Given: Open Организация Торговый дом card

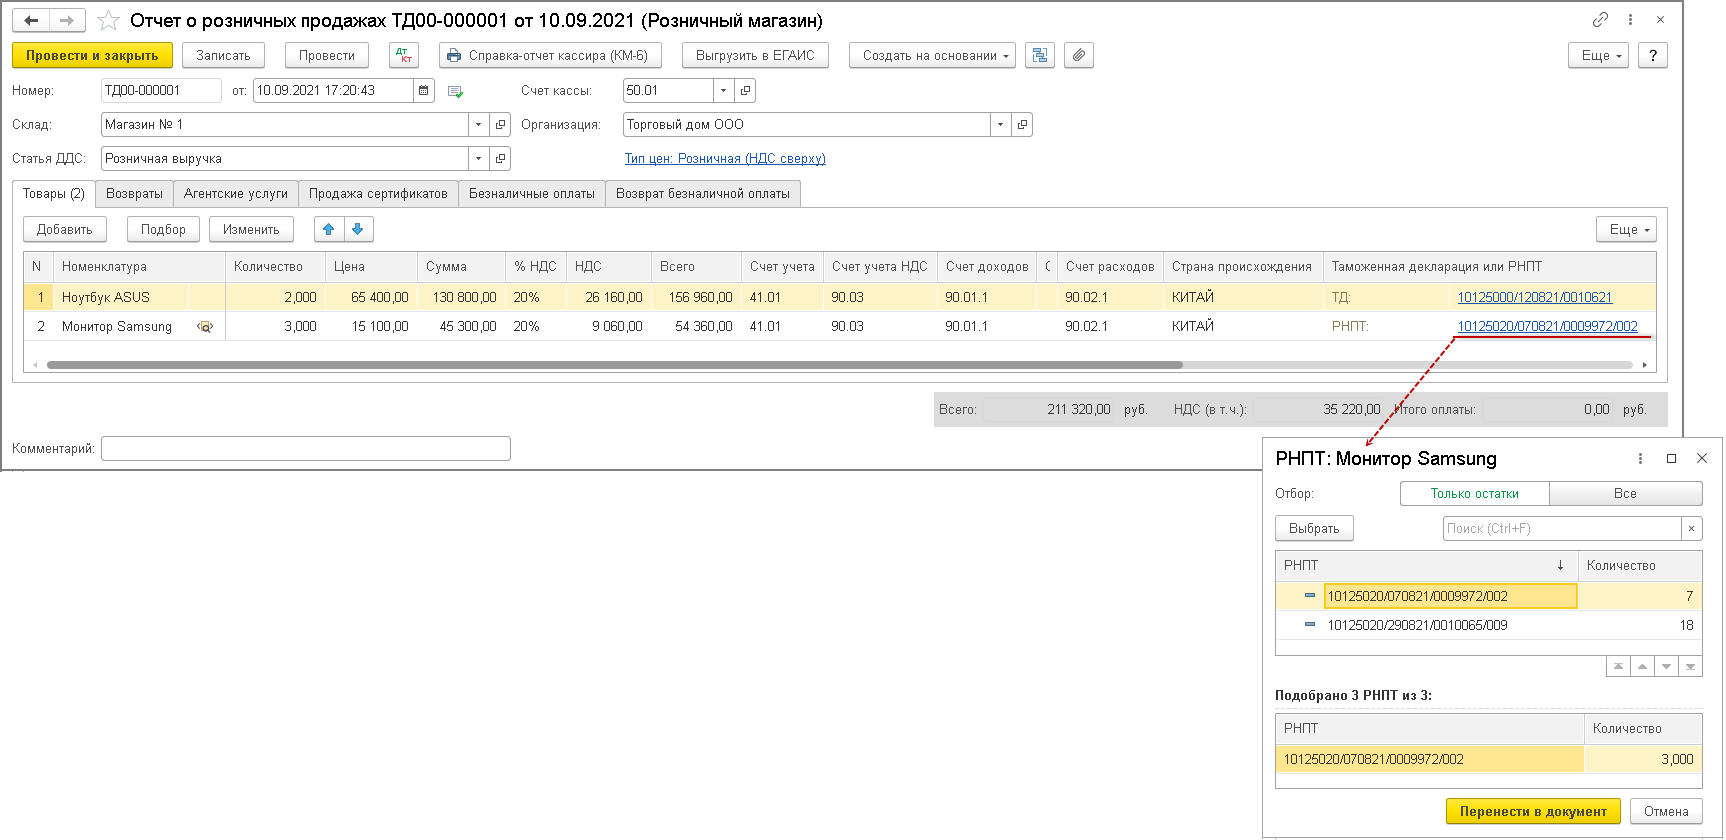Looking at the screenshot, I should 1022,125.
